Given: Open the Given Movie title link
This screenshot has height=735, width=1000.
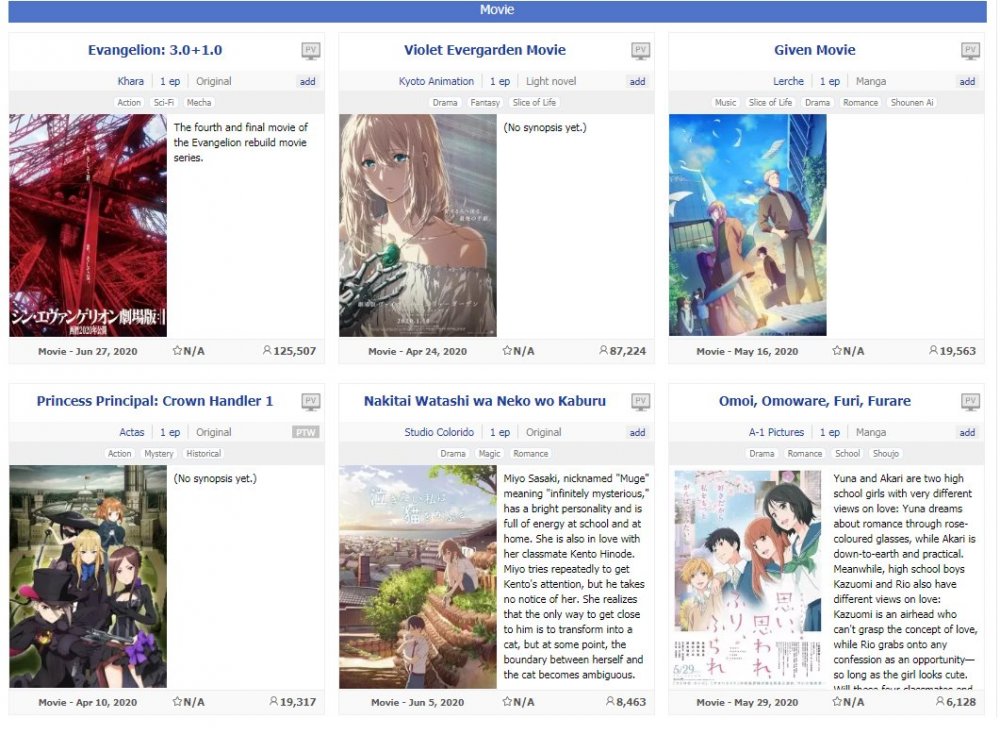Looking at the screenshot, I should point(814,50).
